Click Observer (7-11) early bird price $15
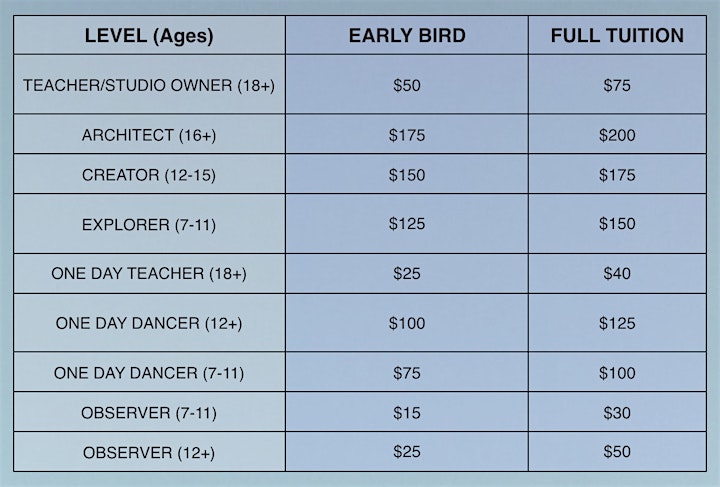The width and height of the screenshot is (720, 487). click(407, 413)
